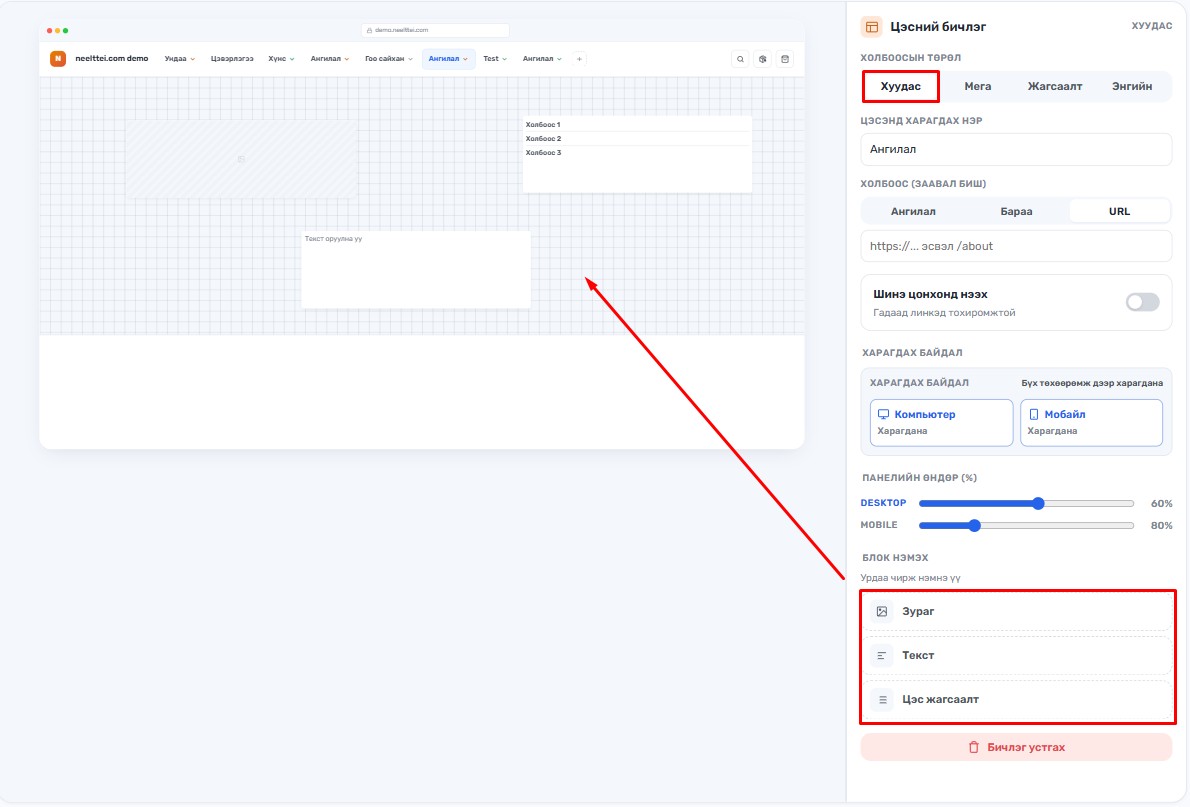Click the Цэсний бичлэг panel header icon

[x=871, y=27]
